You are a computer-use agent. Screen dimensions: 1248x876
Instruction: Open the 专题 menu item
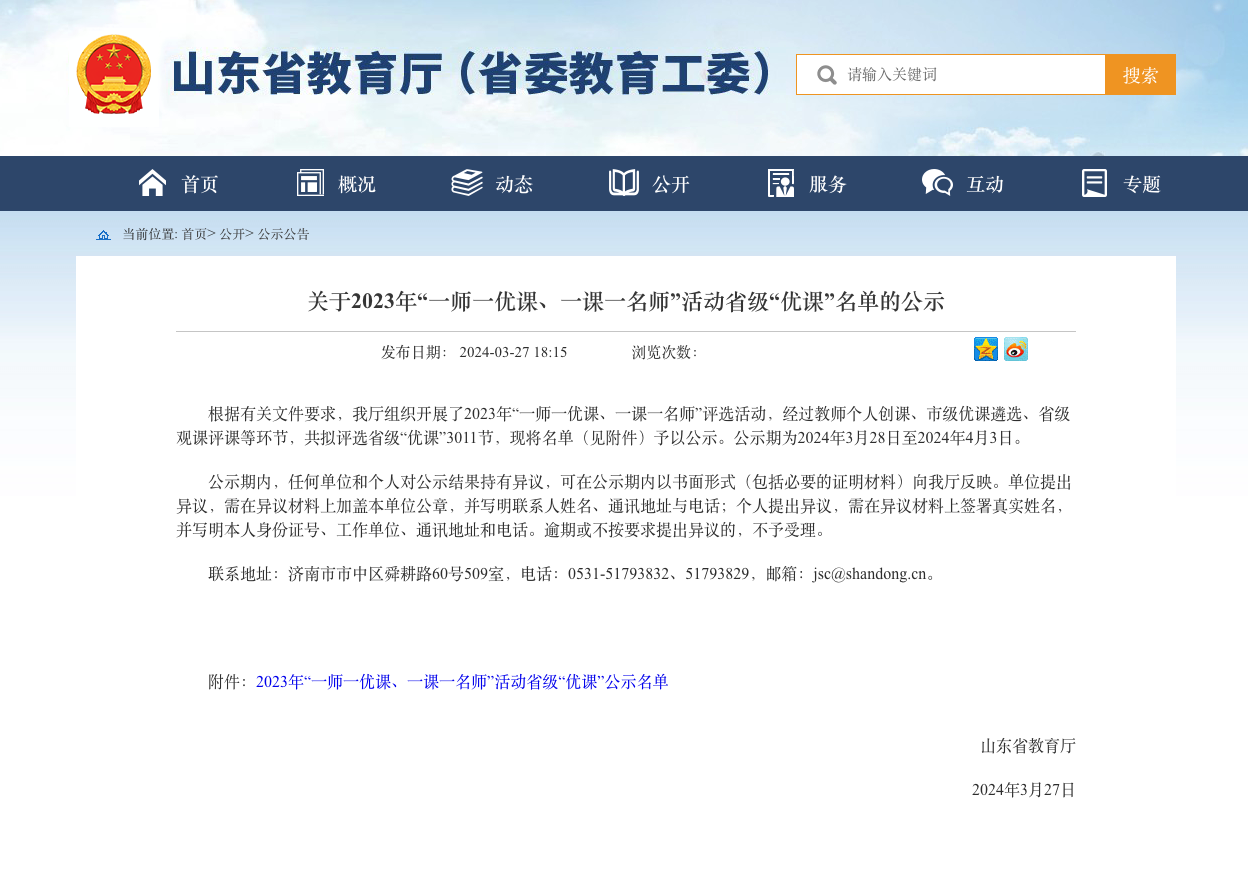pos(1142,184)
